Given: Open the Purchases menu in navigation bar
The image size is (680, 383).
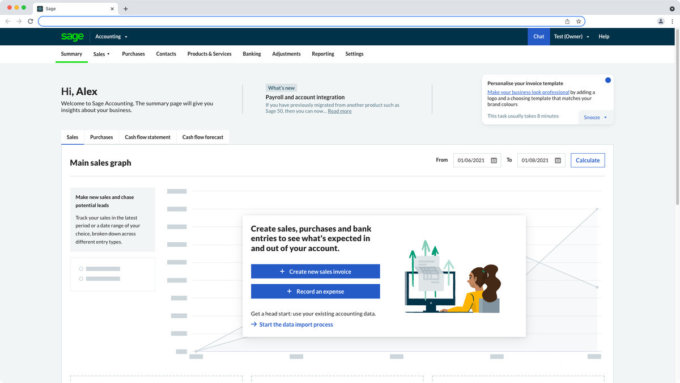Looking at the screenshot, I should tap(133, 54).
